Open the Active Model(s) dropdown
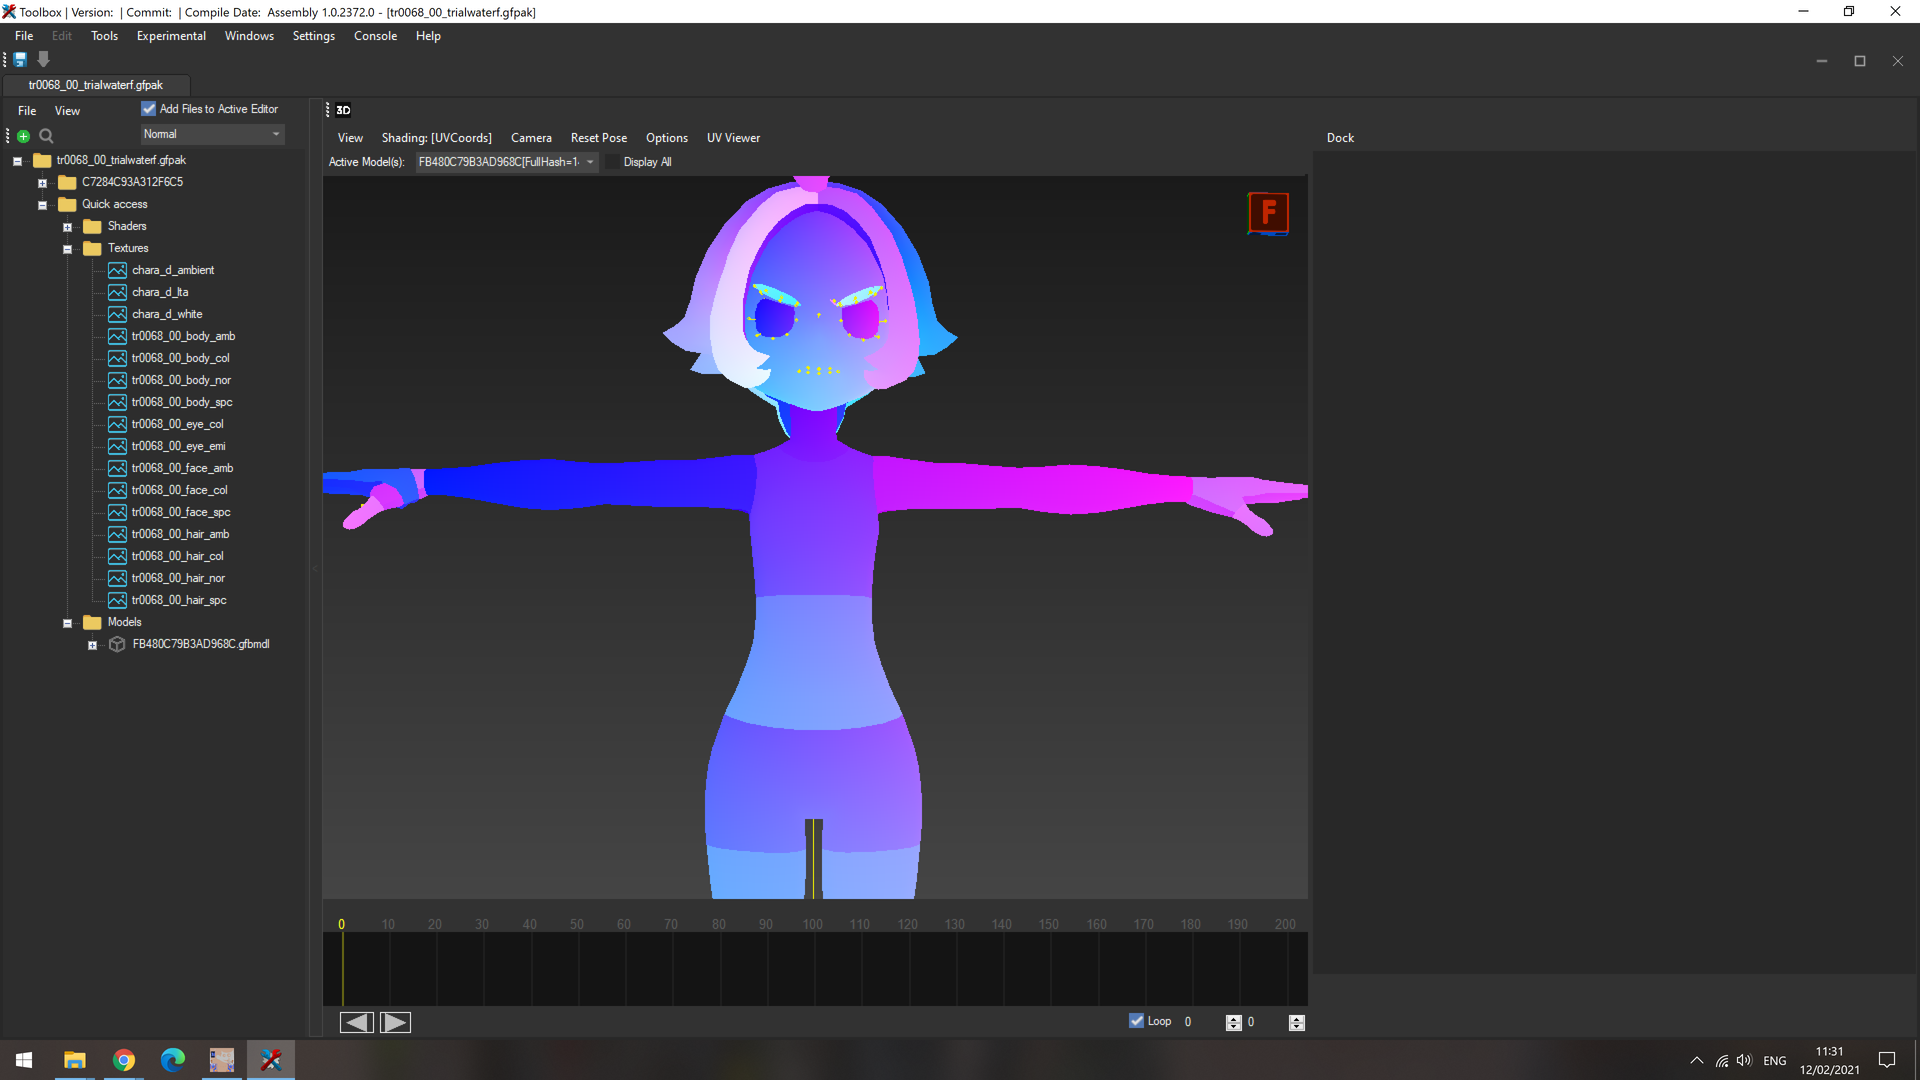Image resolution: width=1920 pixels, height=1080 pixels. (x=507, y=162)
